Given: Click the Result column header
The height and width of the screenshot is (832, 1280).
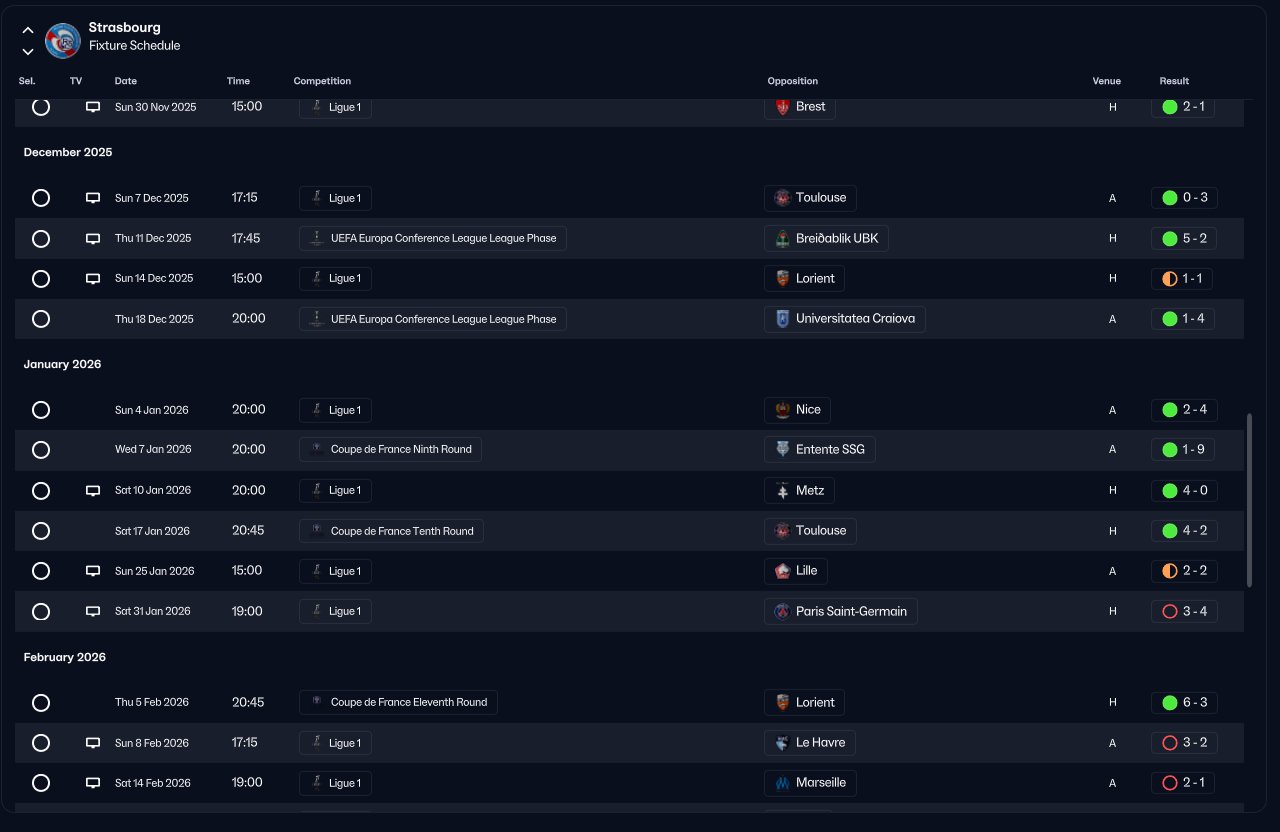Looking at the screenshot, I should pyautogui.click(x=1174, y=81).
